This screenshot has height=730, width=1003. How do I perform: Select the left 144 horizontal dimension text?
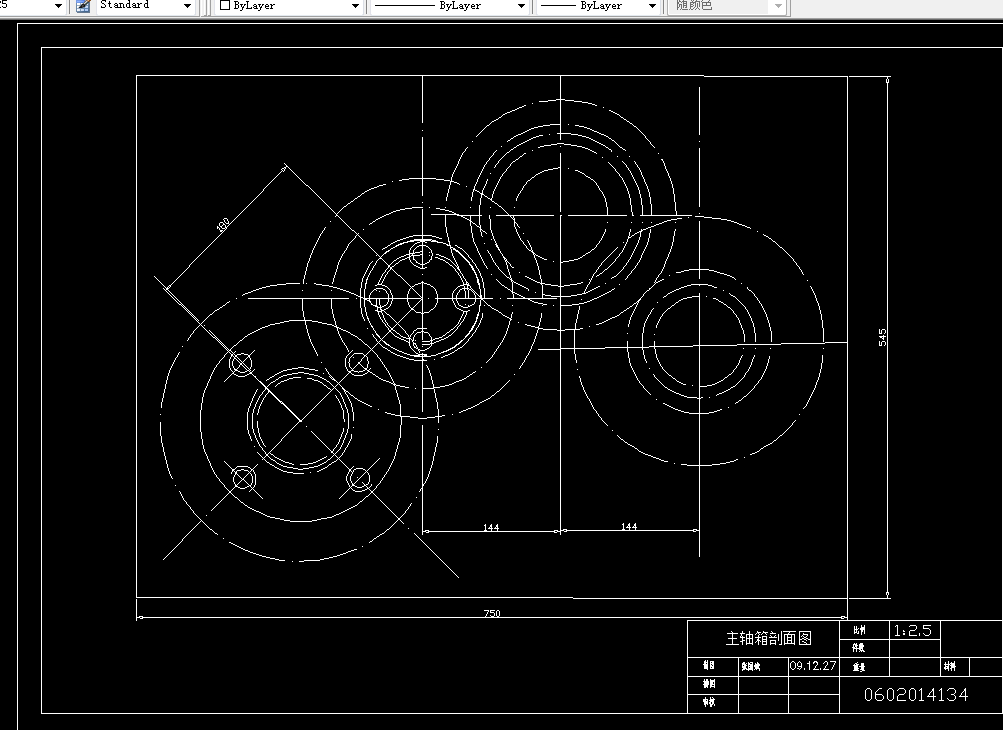pos(491,527)
